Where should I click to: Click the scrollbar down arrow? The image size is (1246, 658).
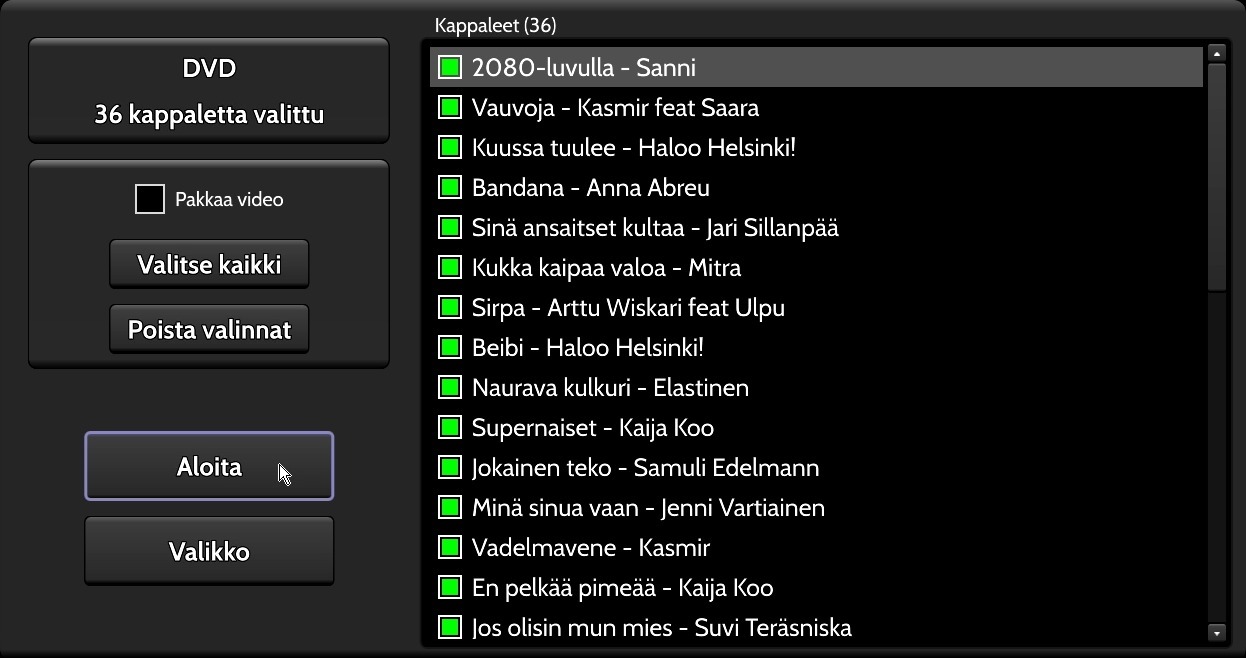click(1217, 632)
